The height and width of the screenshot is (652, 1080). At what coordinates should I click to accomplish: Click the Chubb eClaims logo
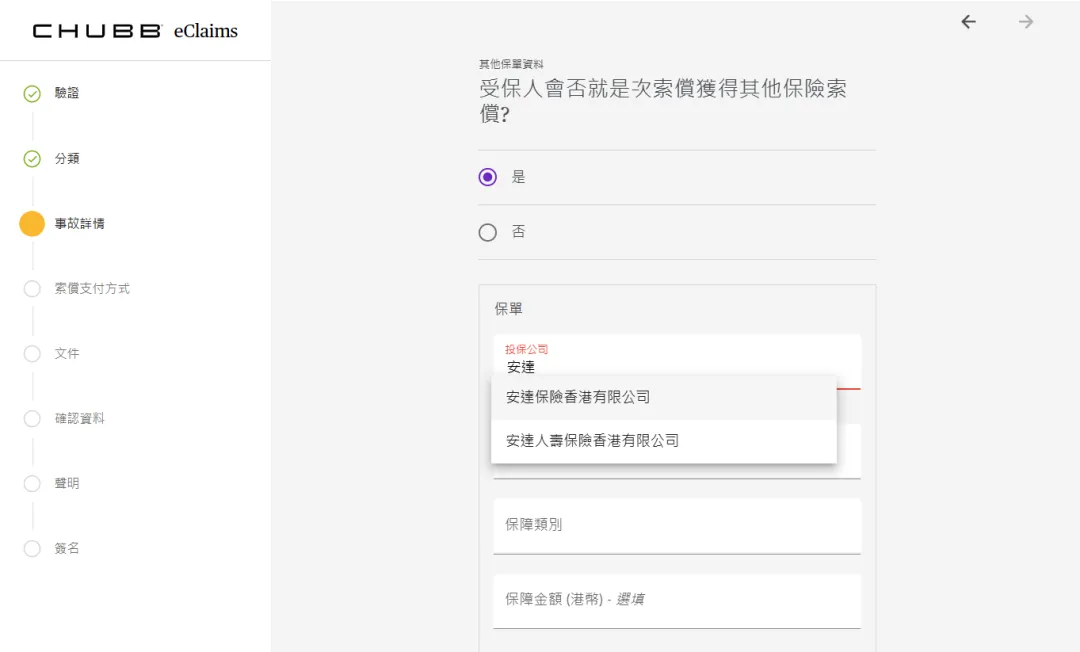(136, 31)
